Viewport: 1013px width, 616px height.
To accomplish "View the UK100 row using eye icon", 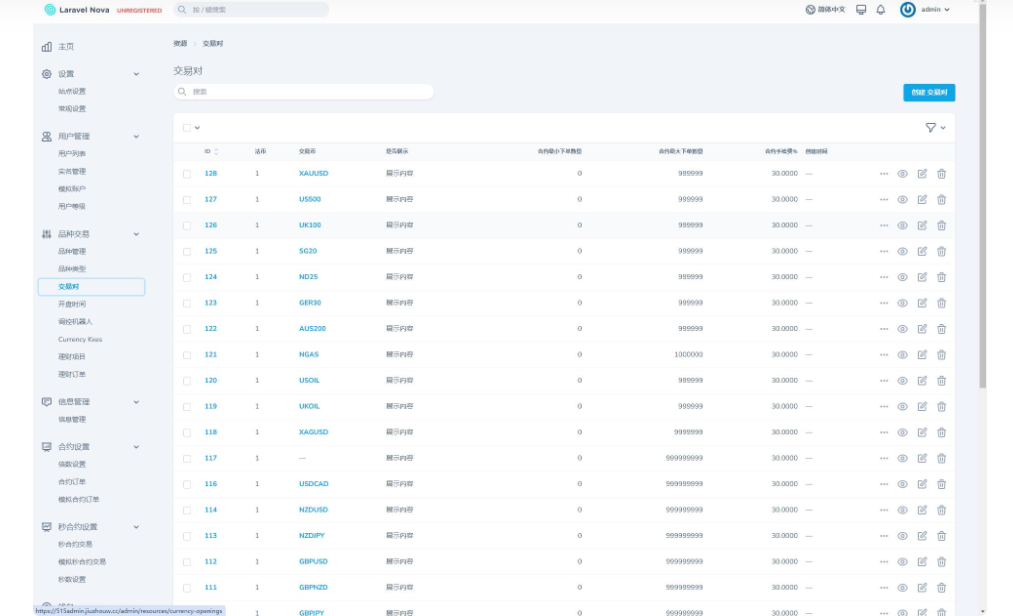I will point(902,225).
